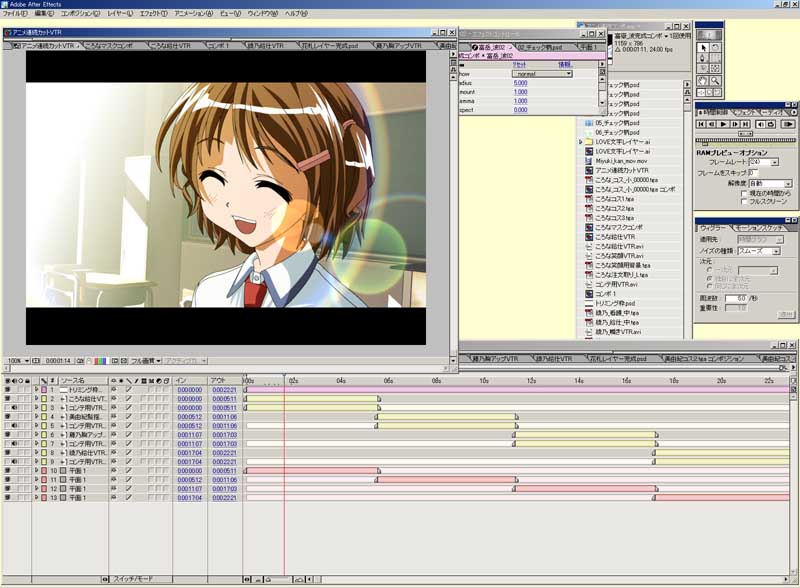Switch to the コンポ 1 tab
The image size is (800, 588).
pos(218,46)
